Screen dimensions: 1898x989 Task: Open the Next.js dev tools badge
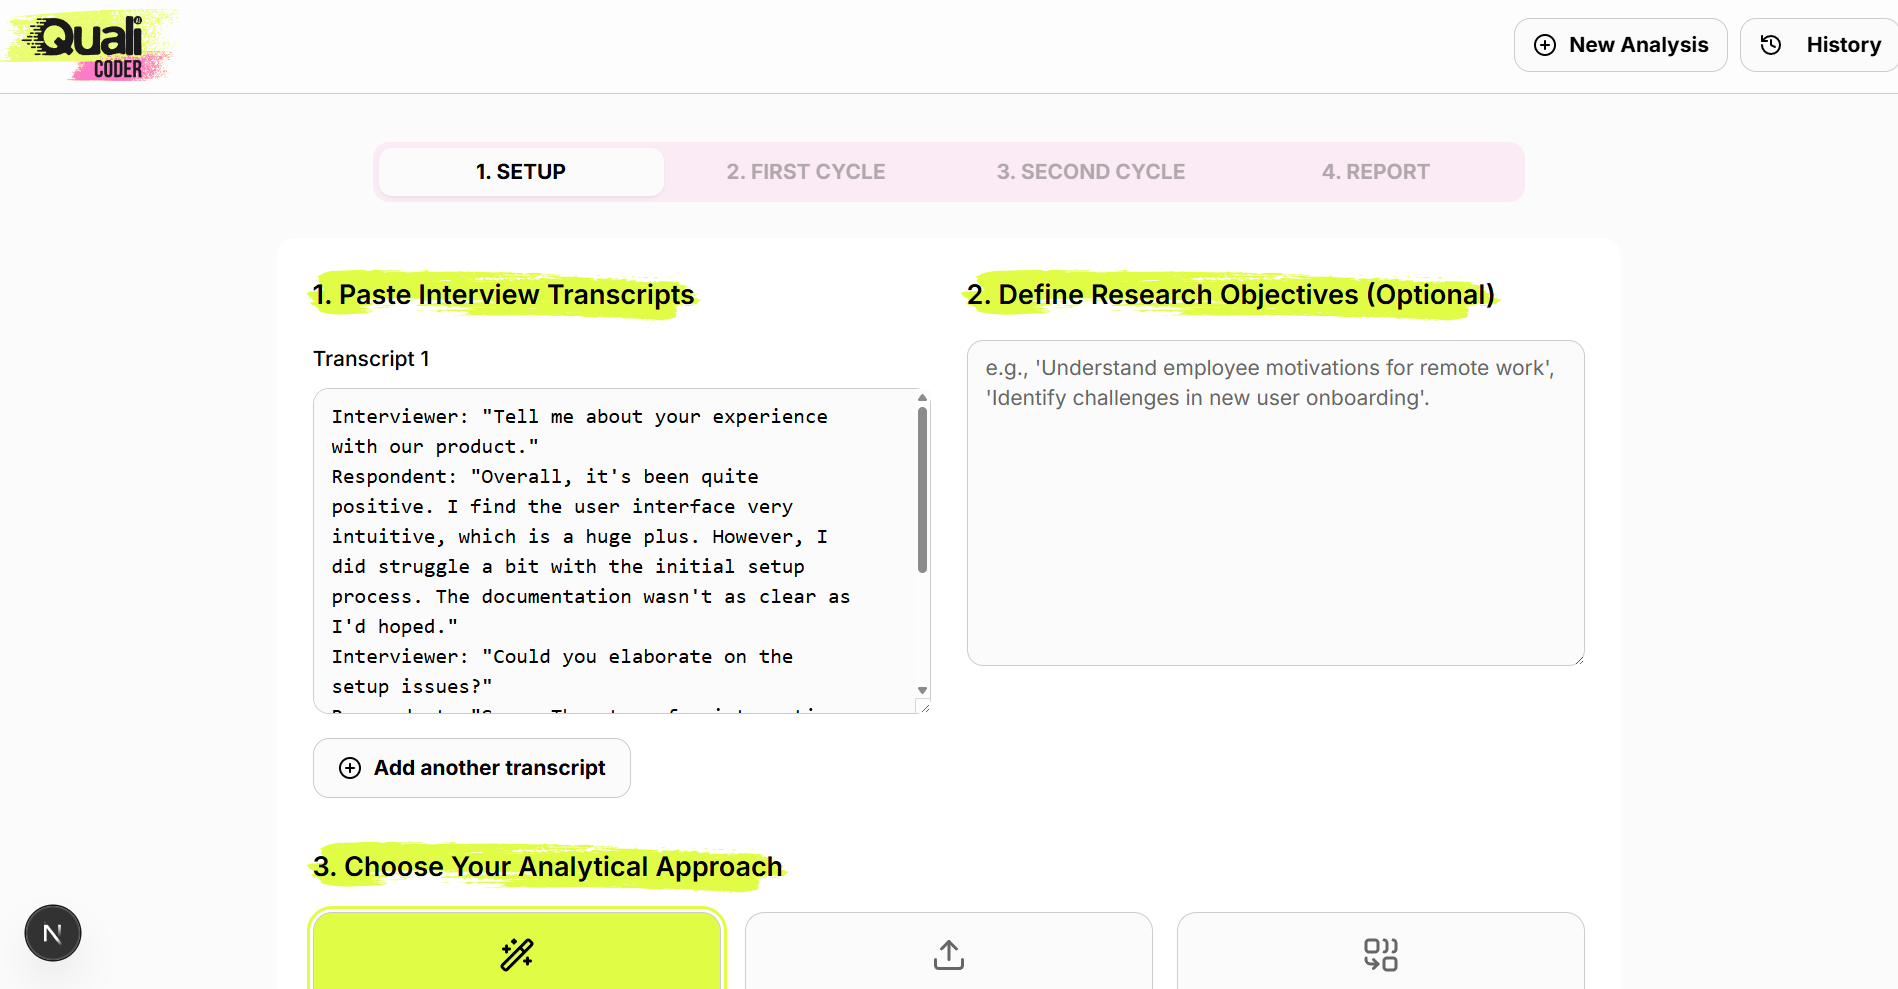click(x=53, y=933)
